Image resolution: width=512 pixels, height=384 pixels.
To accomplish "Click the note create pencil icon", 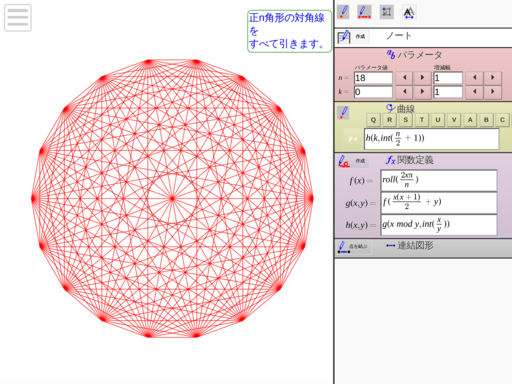I will [x=344, y=37].
